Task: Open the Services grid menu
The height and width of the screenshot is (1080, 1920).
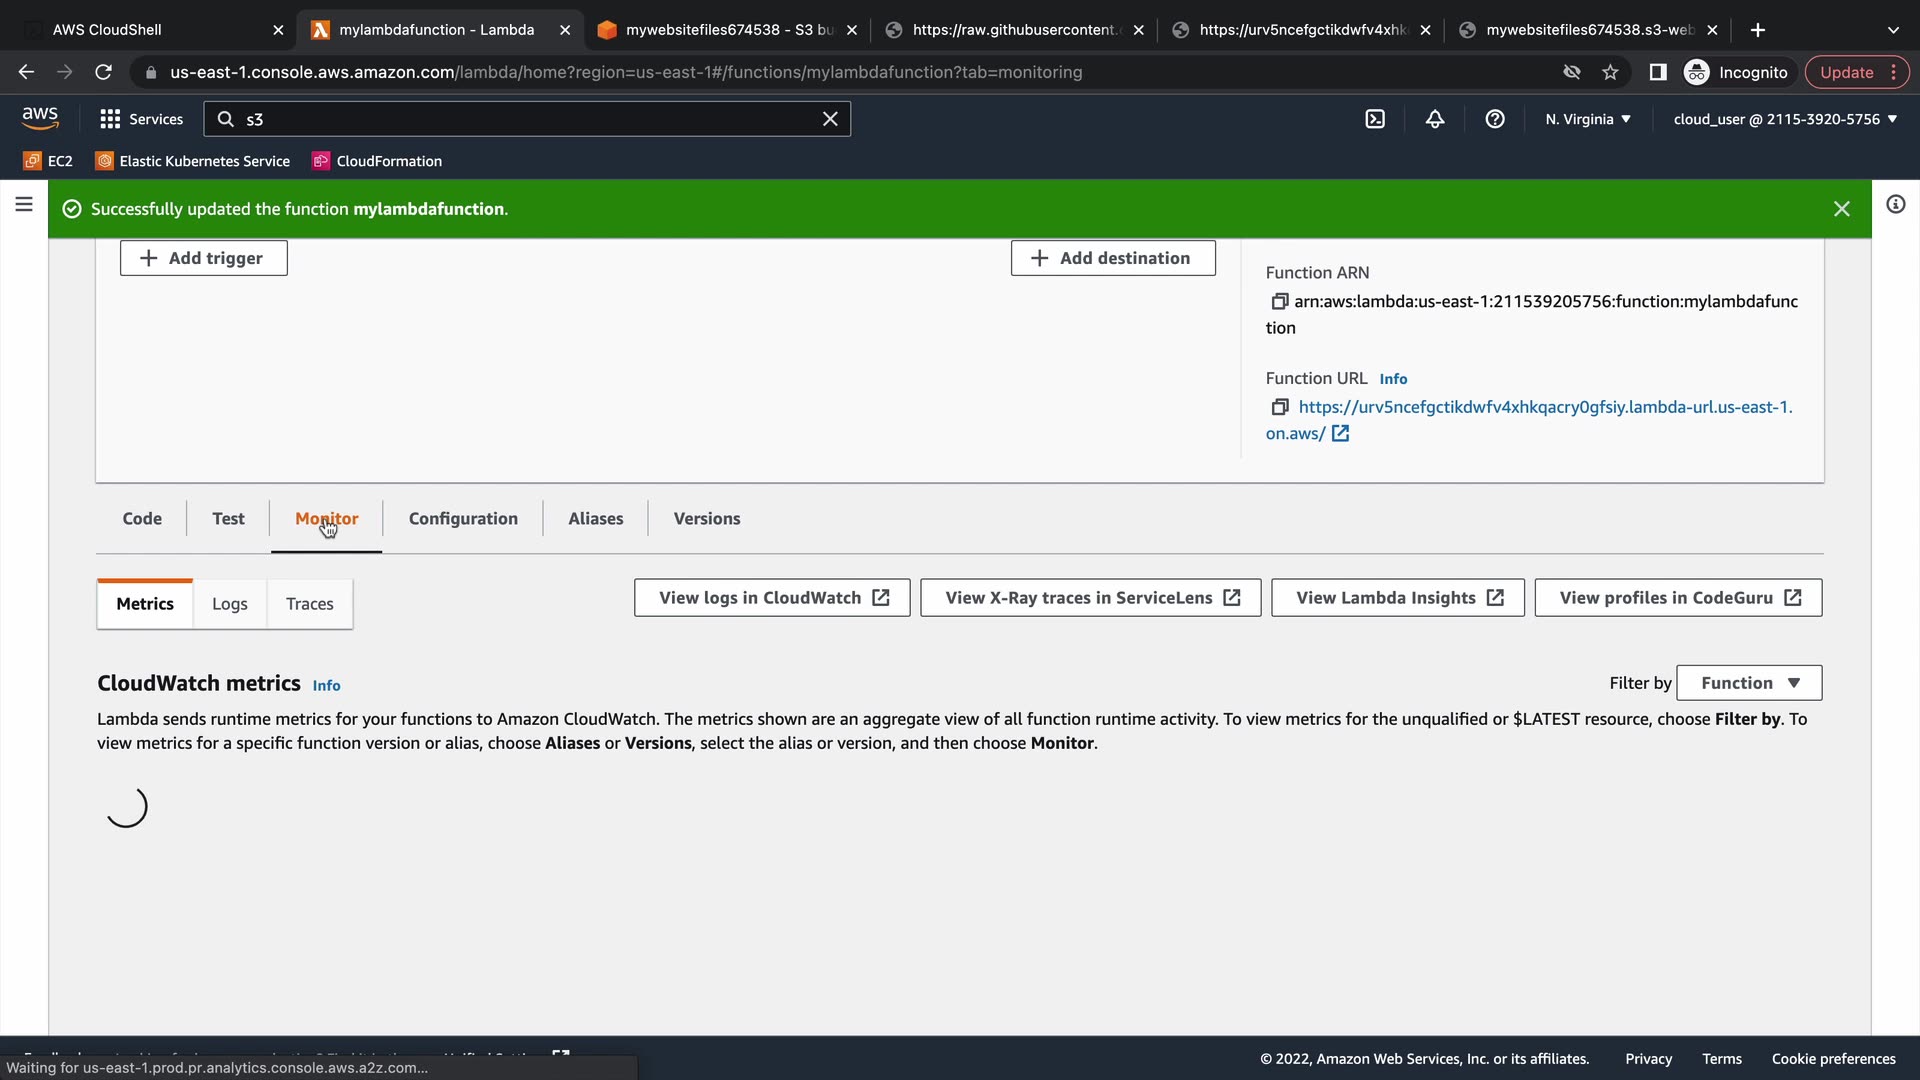Action: (x=141, y=119)
